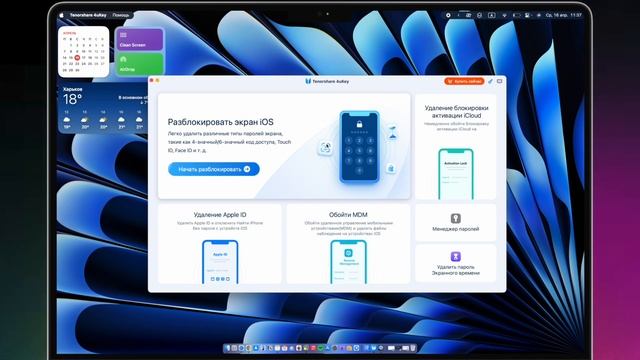Open the 'Обойти MDM' feature
640x360 pixels.
(x=348, y=244)
